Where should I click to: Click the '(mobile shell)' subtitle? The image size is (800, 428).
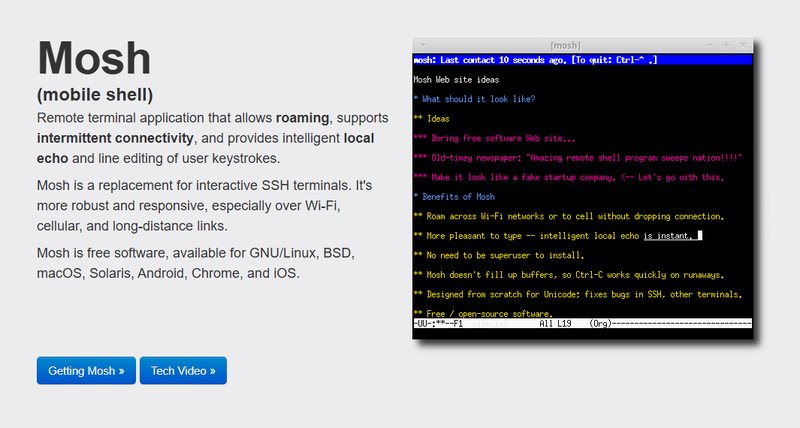pos(95,96)
